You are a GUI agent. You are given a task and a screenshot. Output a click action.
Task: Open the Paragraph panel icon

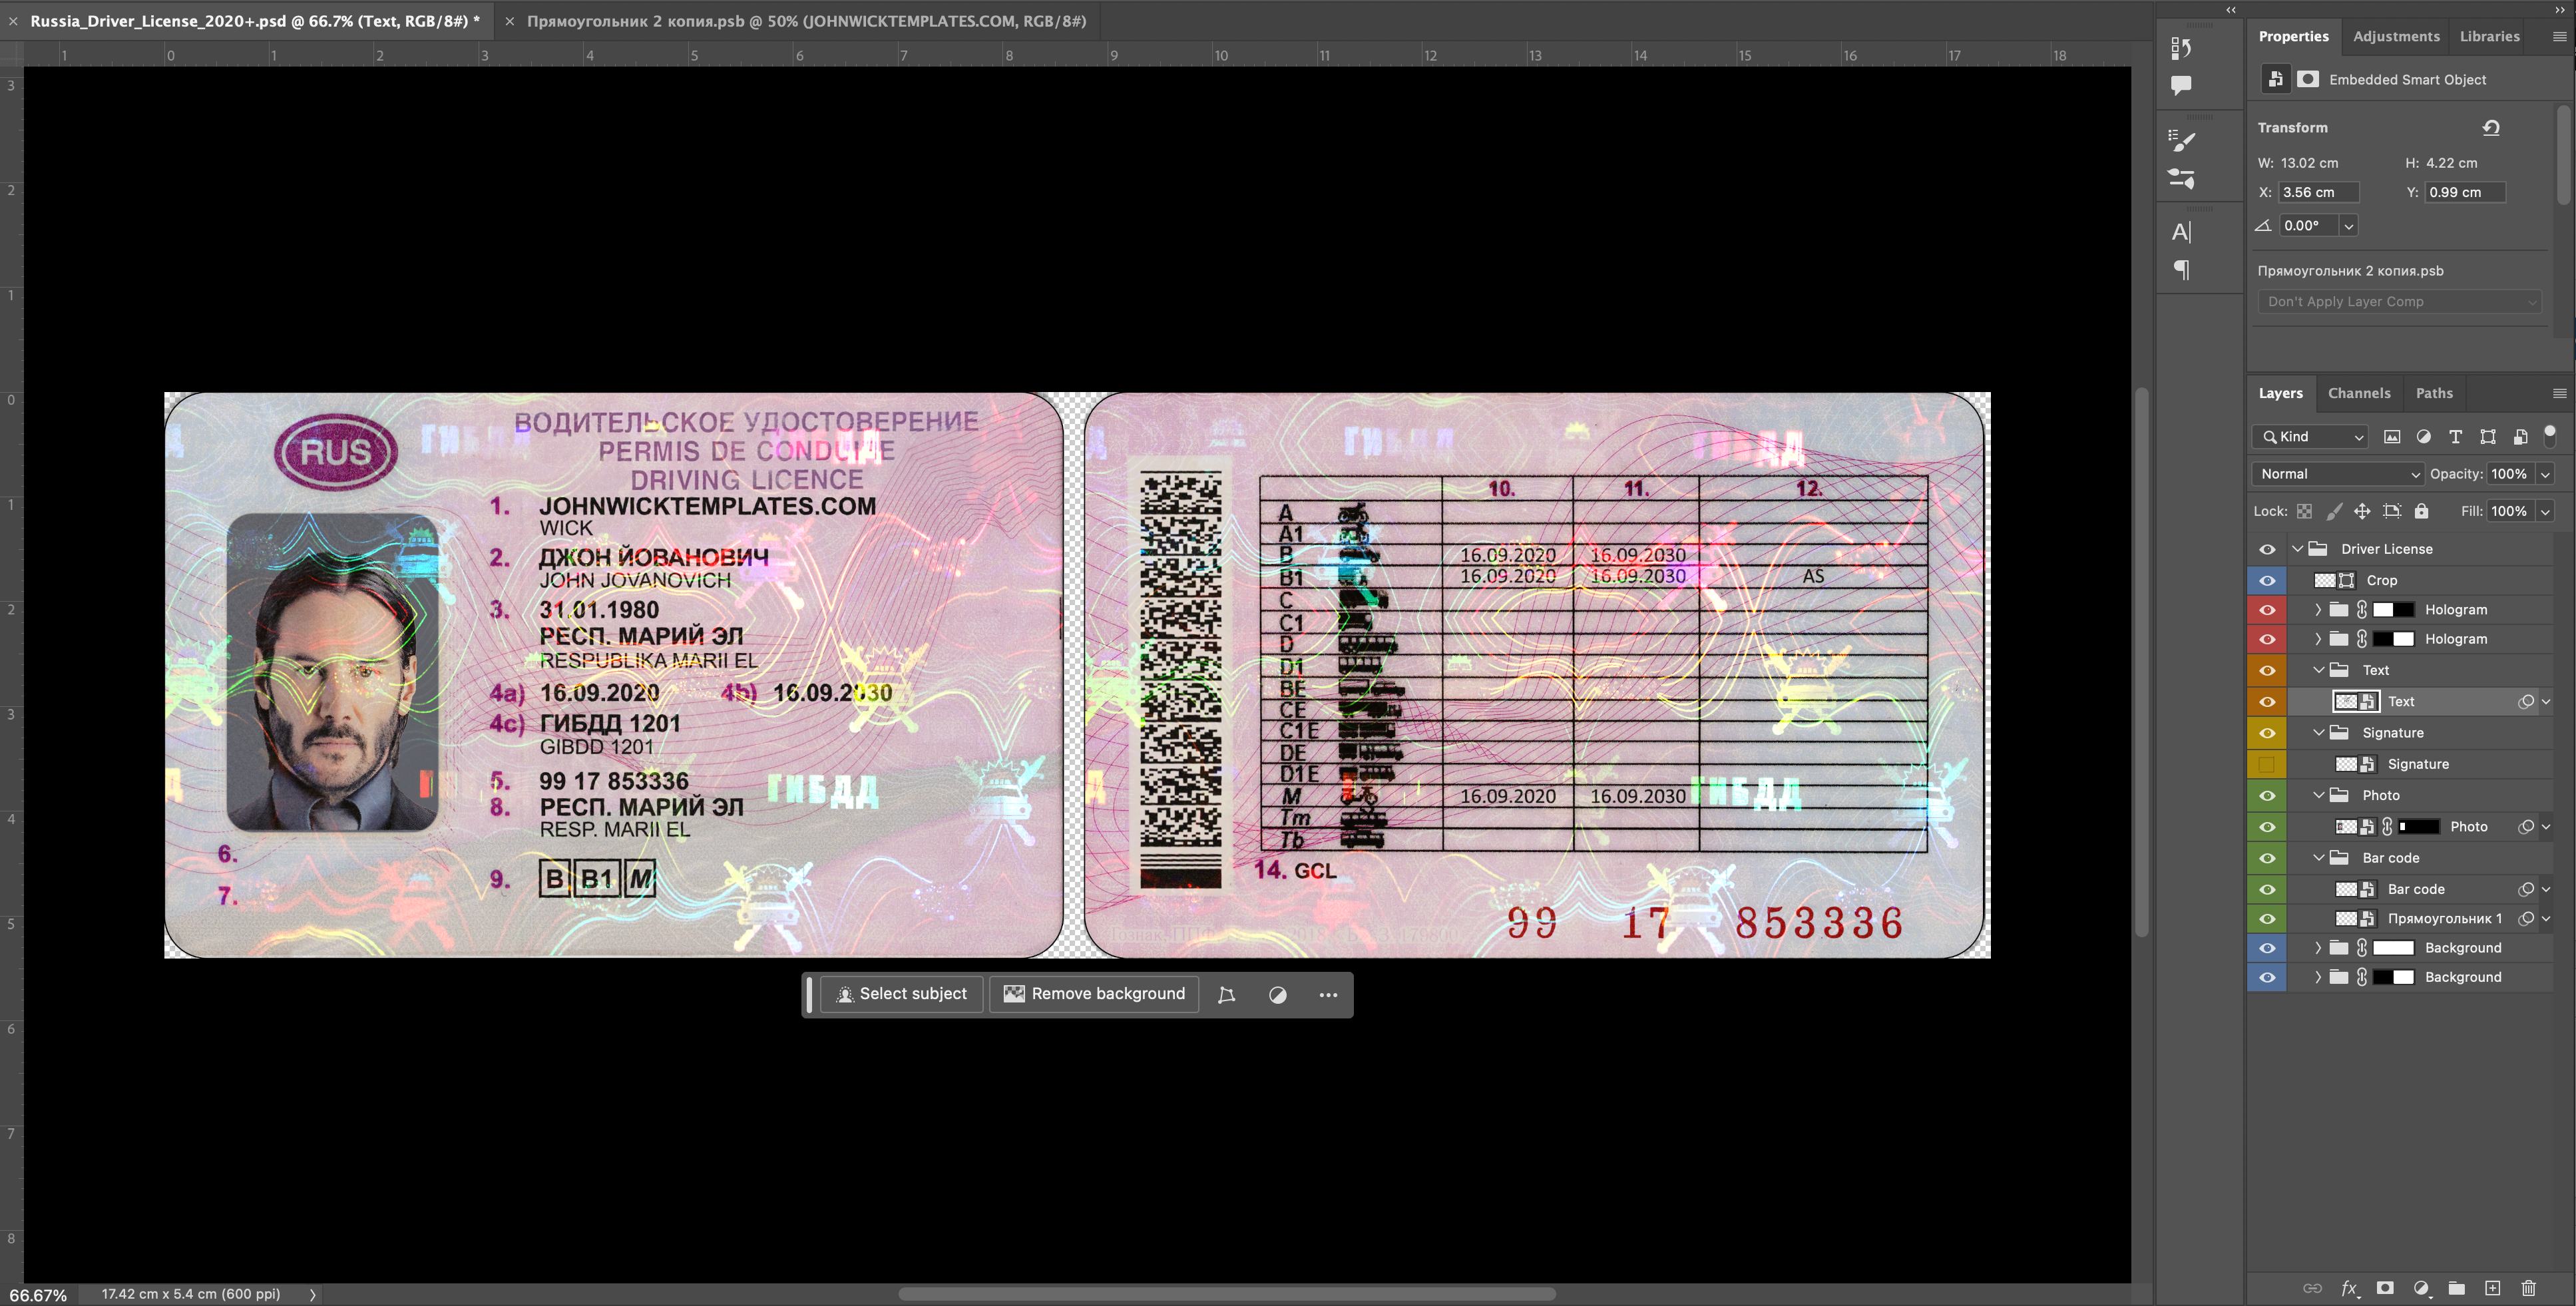coord(2181,270)
